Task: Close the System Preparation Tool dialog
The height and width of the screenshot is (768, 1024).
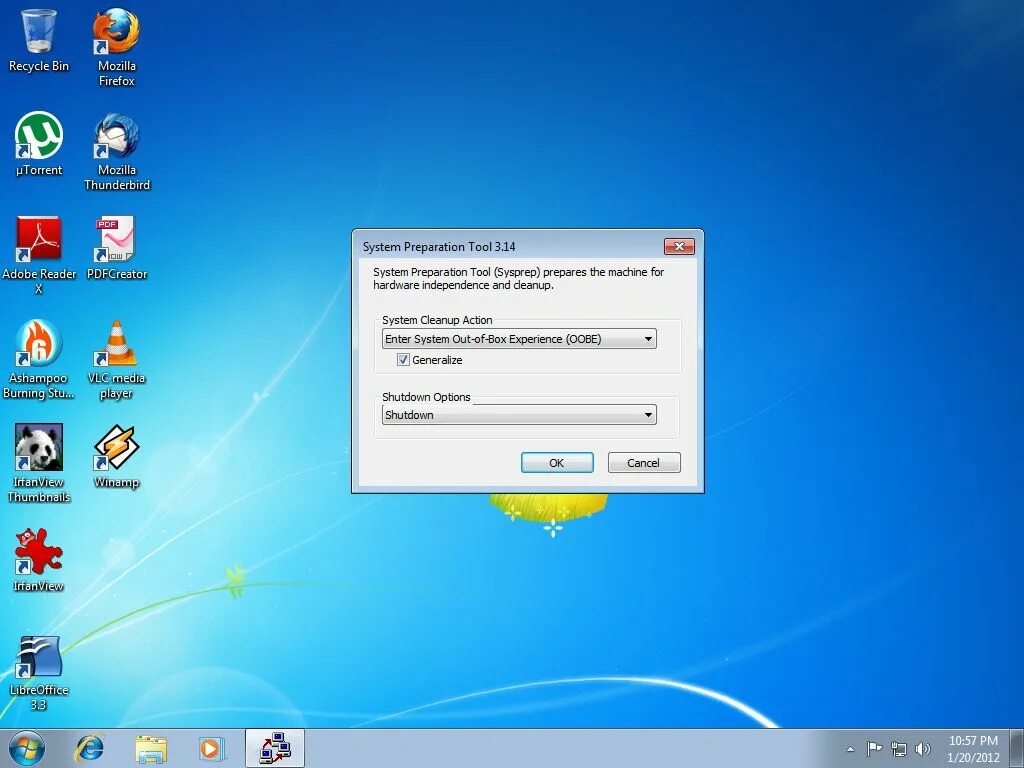Action: tap(679, 246)
